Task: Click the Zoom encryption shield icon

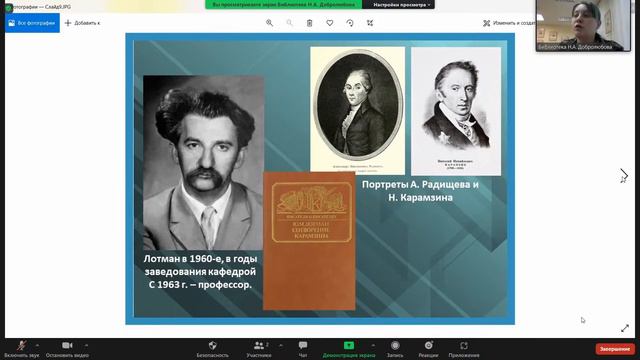Action: click(9, 7)
